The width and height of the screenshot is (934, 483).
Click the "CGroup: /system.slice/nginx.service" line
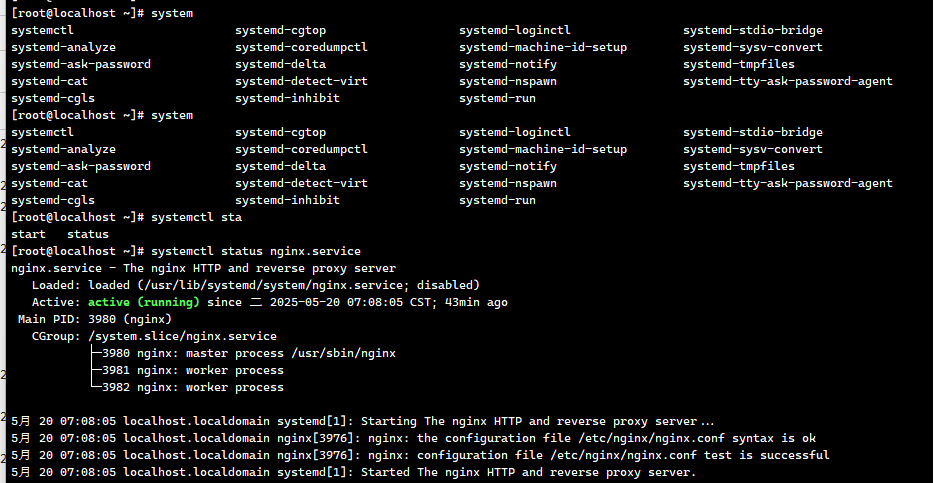[x=154, y=336]
